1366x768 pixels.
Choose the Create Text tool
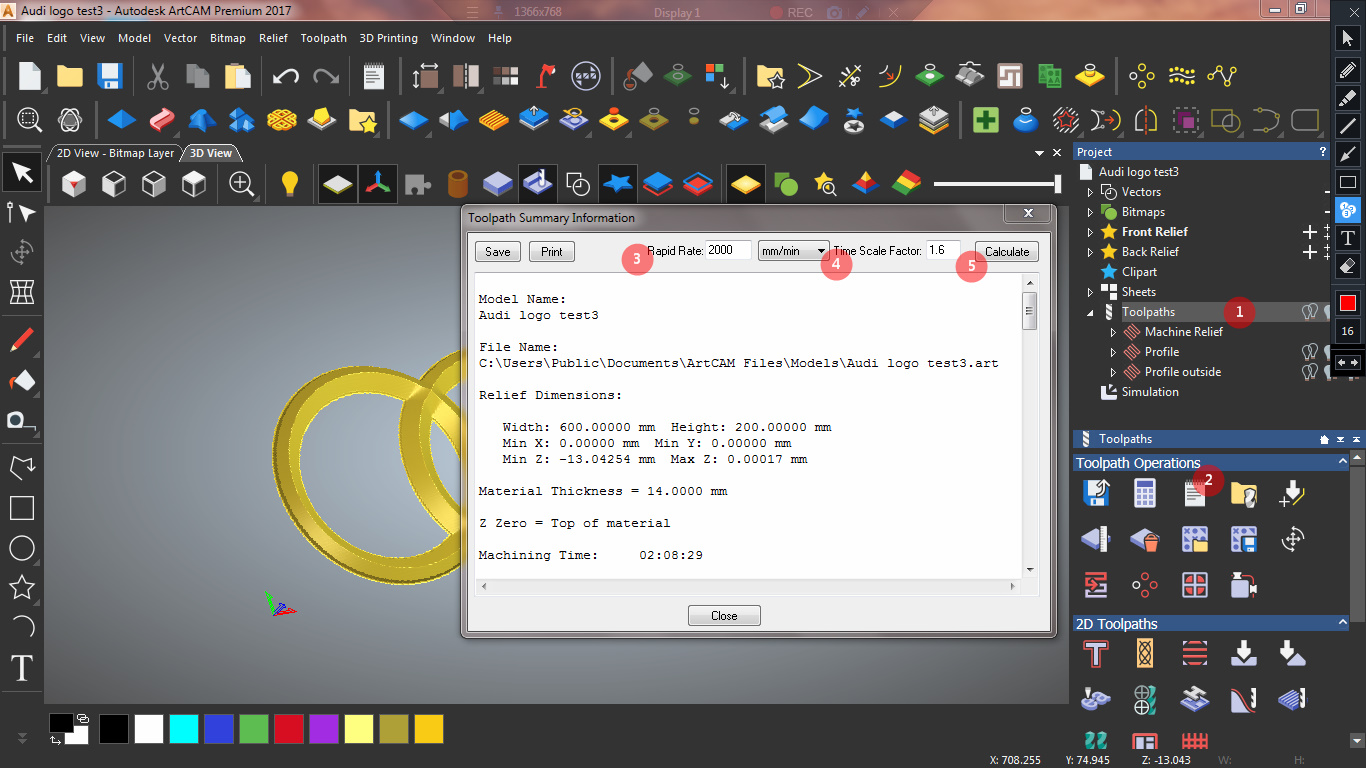[x=22, y=668]
